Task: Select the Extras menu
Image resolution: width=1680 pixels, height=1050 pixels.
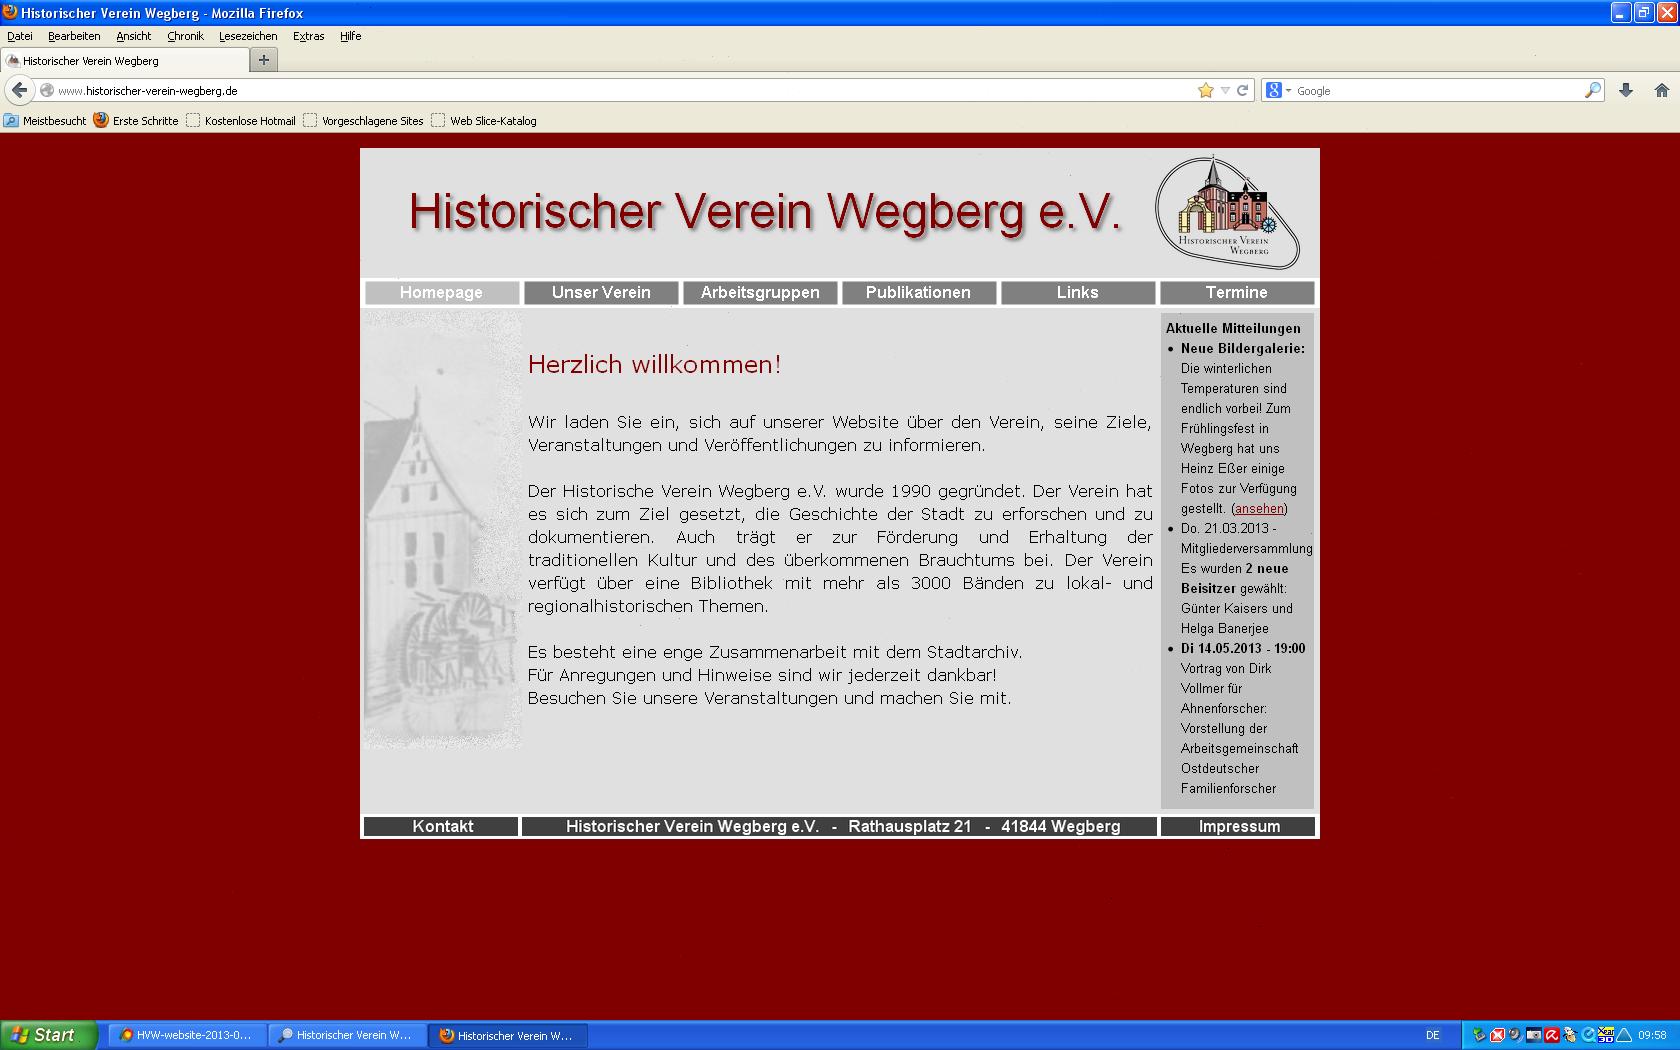Action: pyautogui.click(x=308, y=36)
